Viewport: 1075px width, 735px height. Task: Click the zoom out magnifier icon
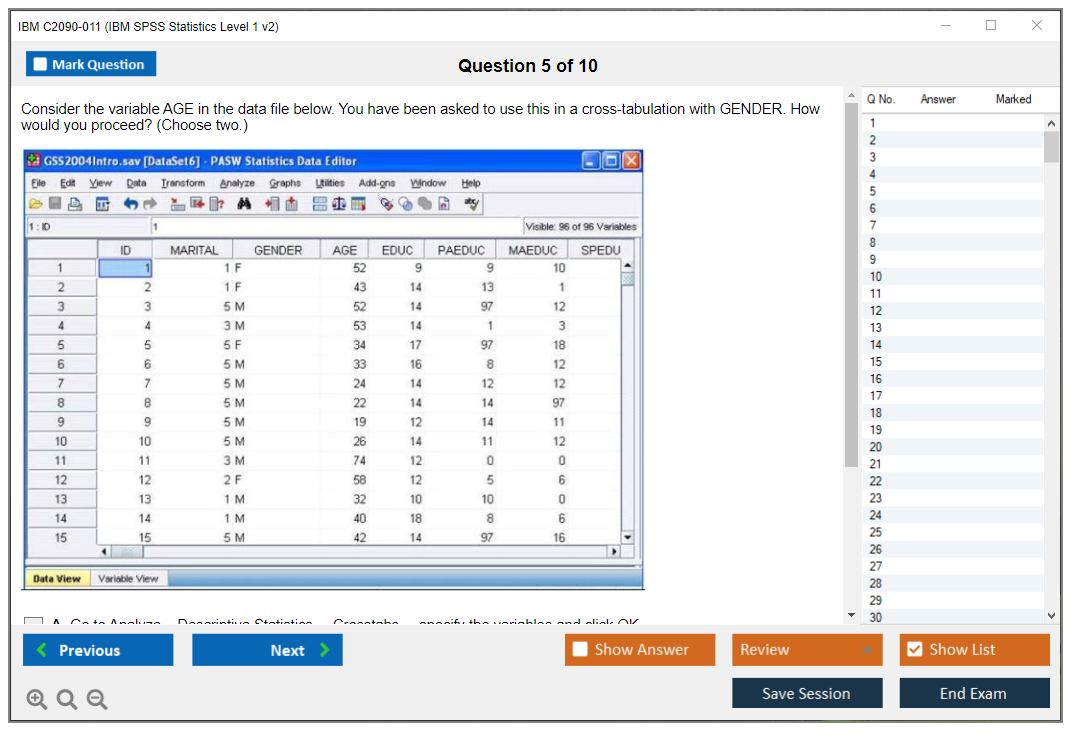pyautogui.click(x=97, y=700)
